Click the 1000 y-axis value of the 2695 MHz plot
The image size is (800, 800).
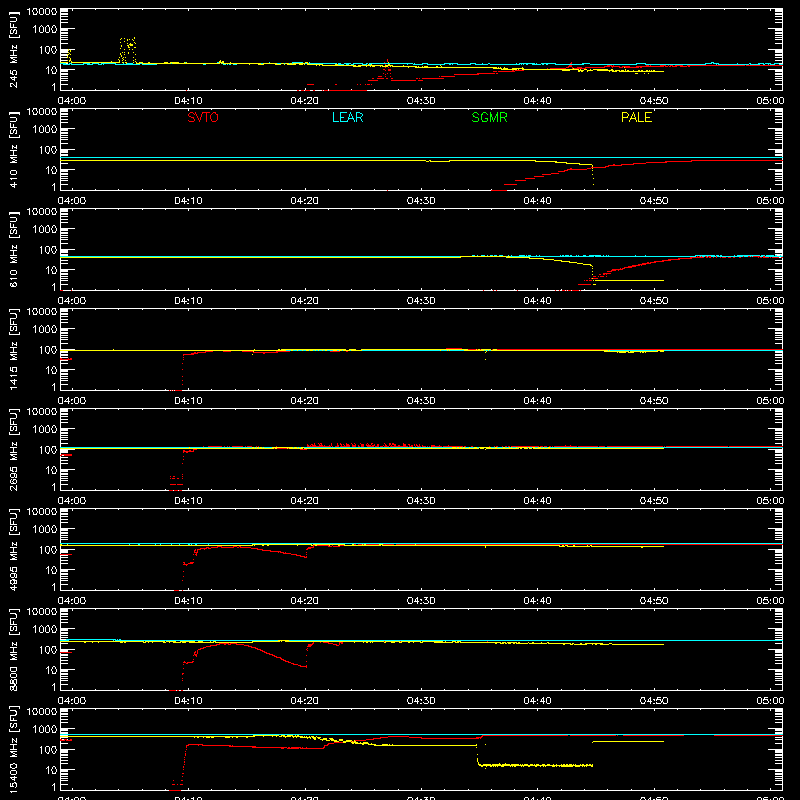(x=45, y=430)
